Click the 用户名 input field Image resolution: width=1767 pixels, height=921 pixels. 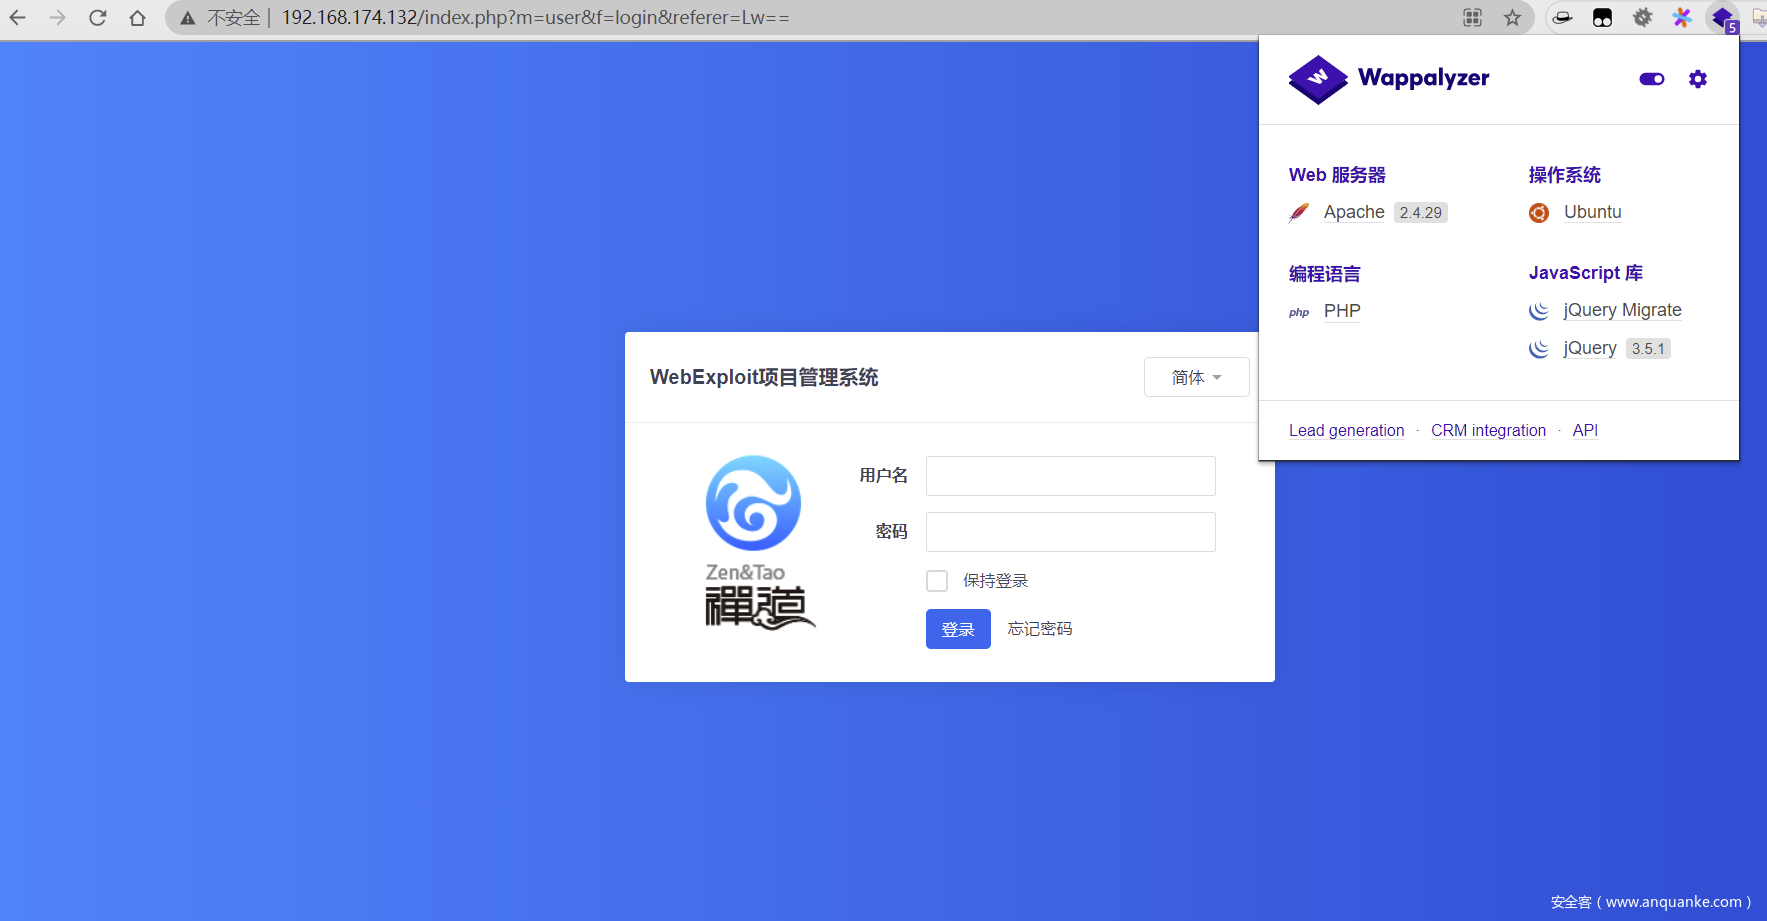[x=1070, y=476]
